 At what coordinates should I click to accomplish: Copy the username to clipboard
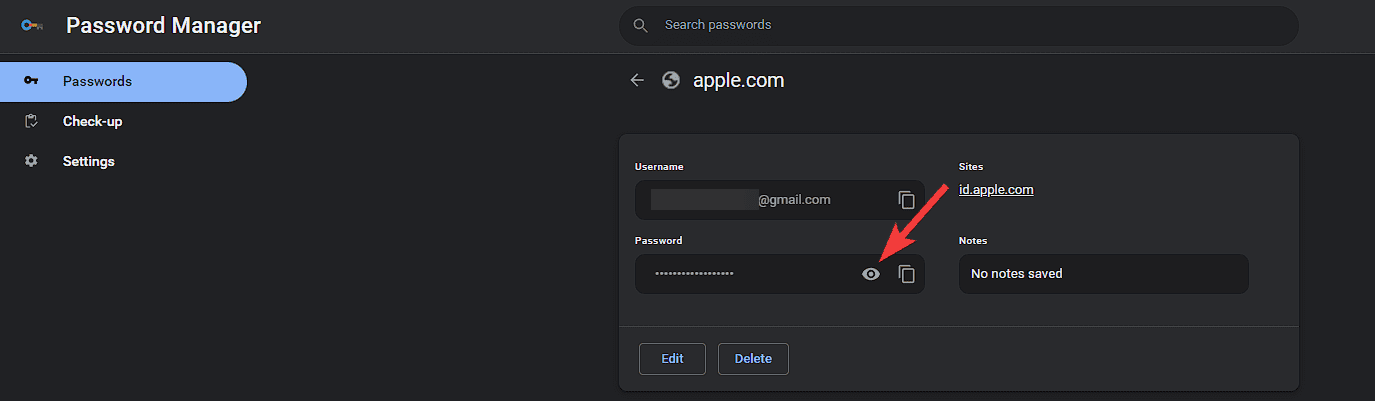[x=906, y=200]
